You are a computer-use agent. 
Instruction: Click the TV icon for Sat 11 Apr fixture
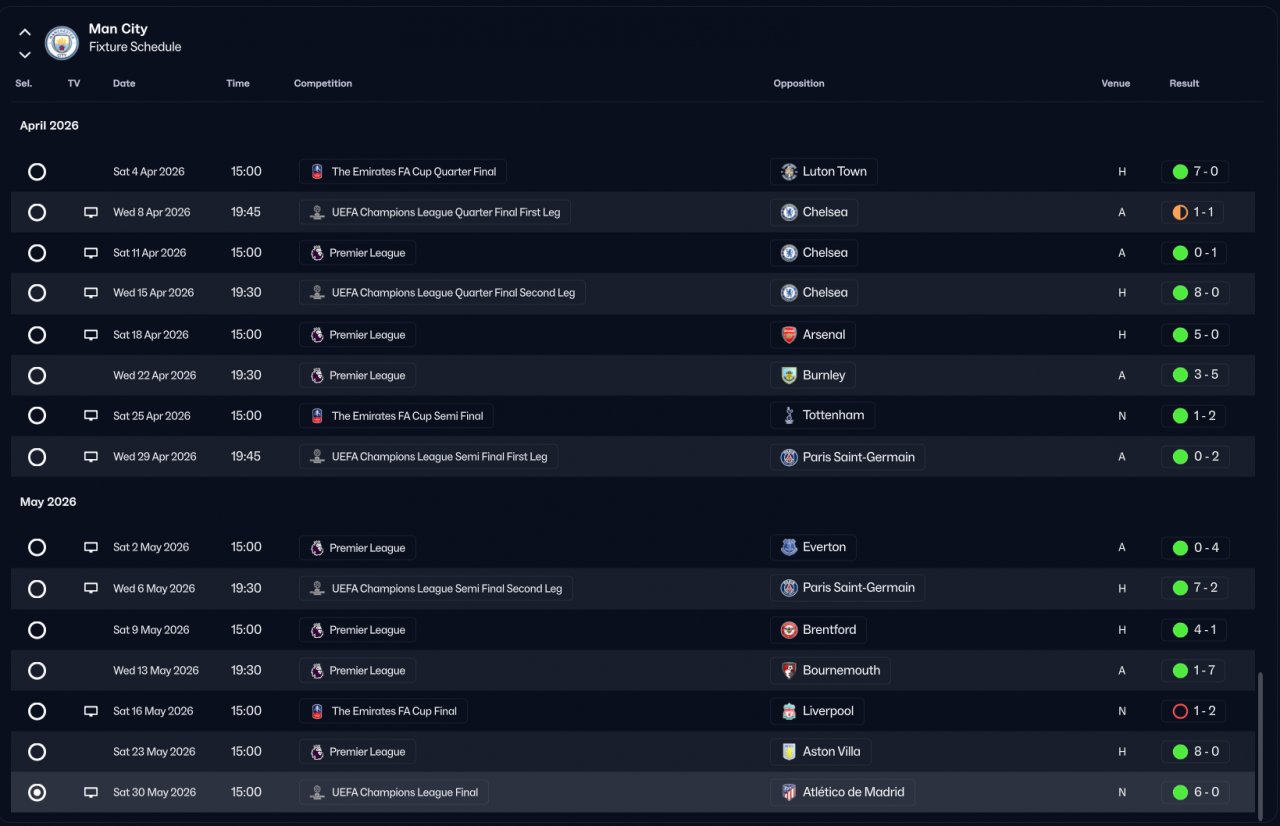coord(91,253)
